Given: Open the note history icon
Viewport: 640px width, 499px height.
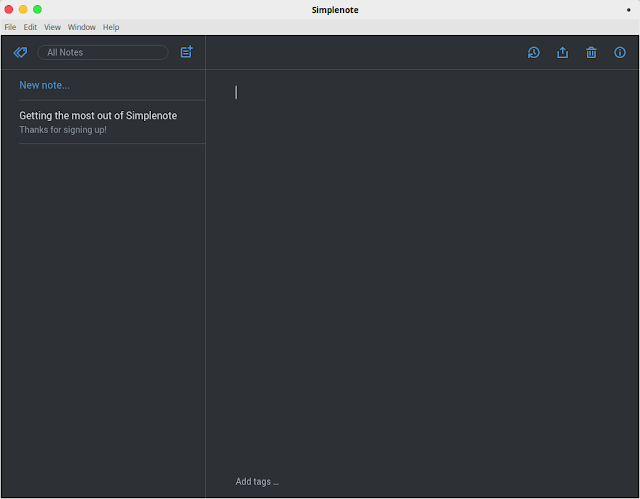Looking at the screenshot, I should pos(533,53).
